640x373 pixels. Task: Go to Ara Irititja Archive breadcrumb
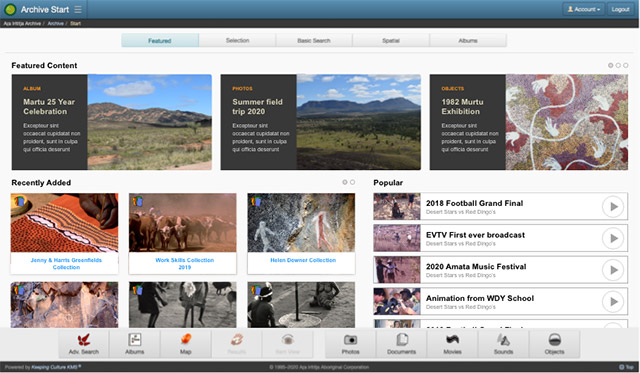click(22, 23)
